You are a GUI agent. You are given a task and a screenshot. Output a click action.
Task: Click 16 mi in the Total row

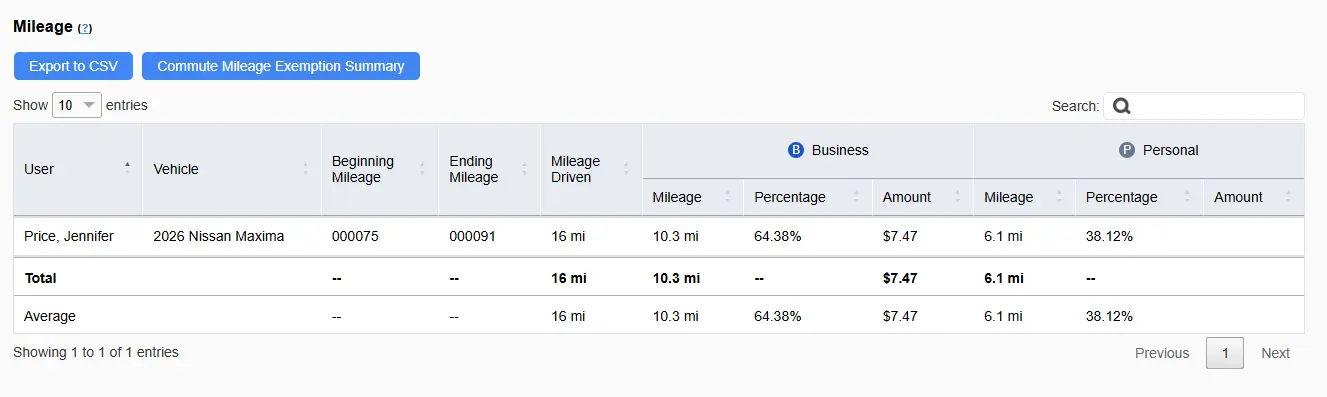pyautogui.click(x=569, y=278)
